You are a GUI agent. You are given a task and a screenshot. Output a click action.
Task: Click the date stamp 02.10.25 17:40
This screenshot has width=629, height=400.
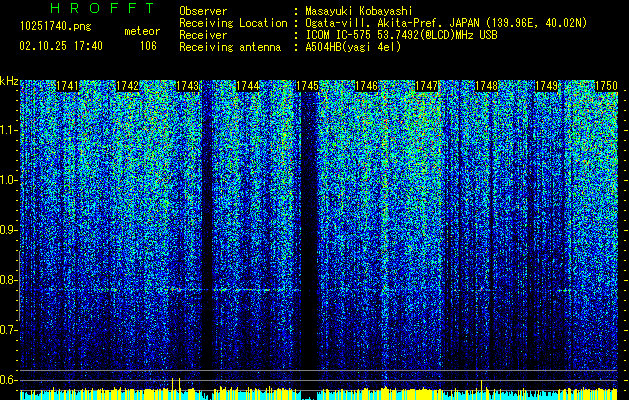click(61, 46)
